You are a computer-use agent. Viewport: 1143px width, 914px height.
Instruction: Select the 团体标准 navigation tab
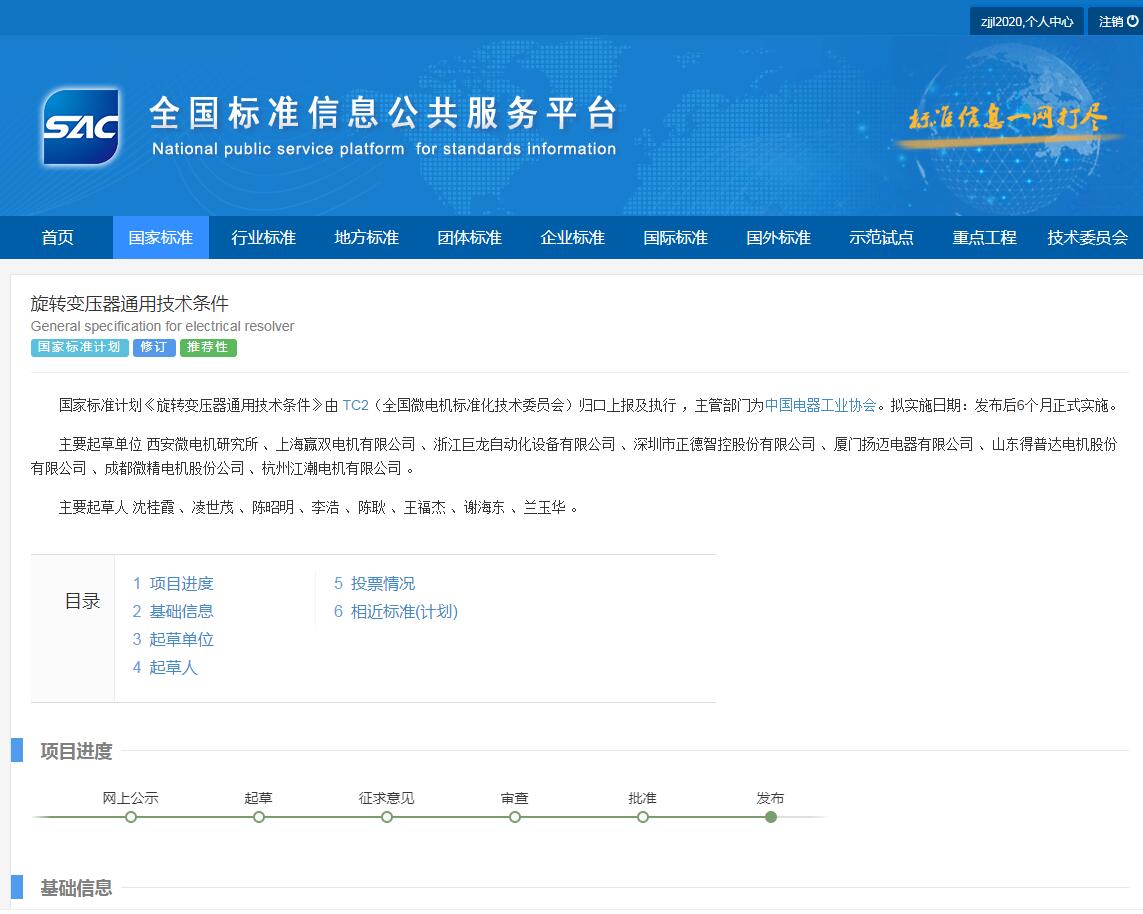point(469,238)
